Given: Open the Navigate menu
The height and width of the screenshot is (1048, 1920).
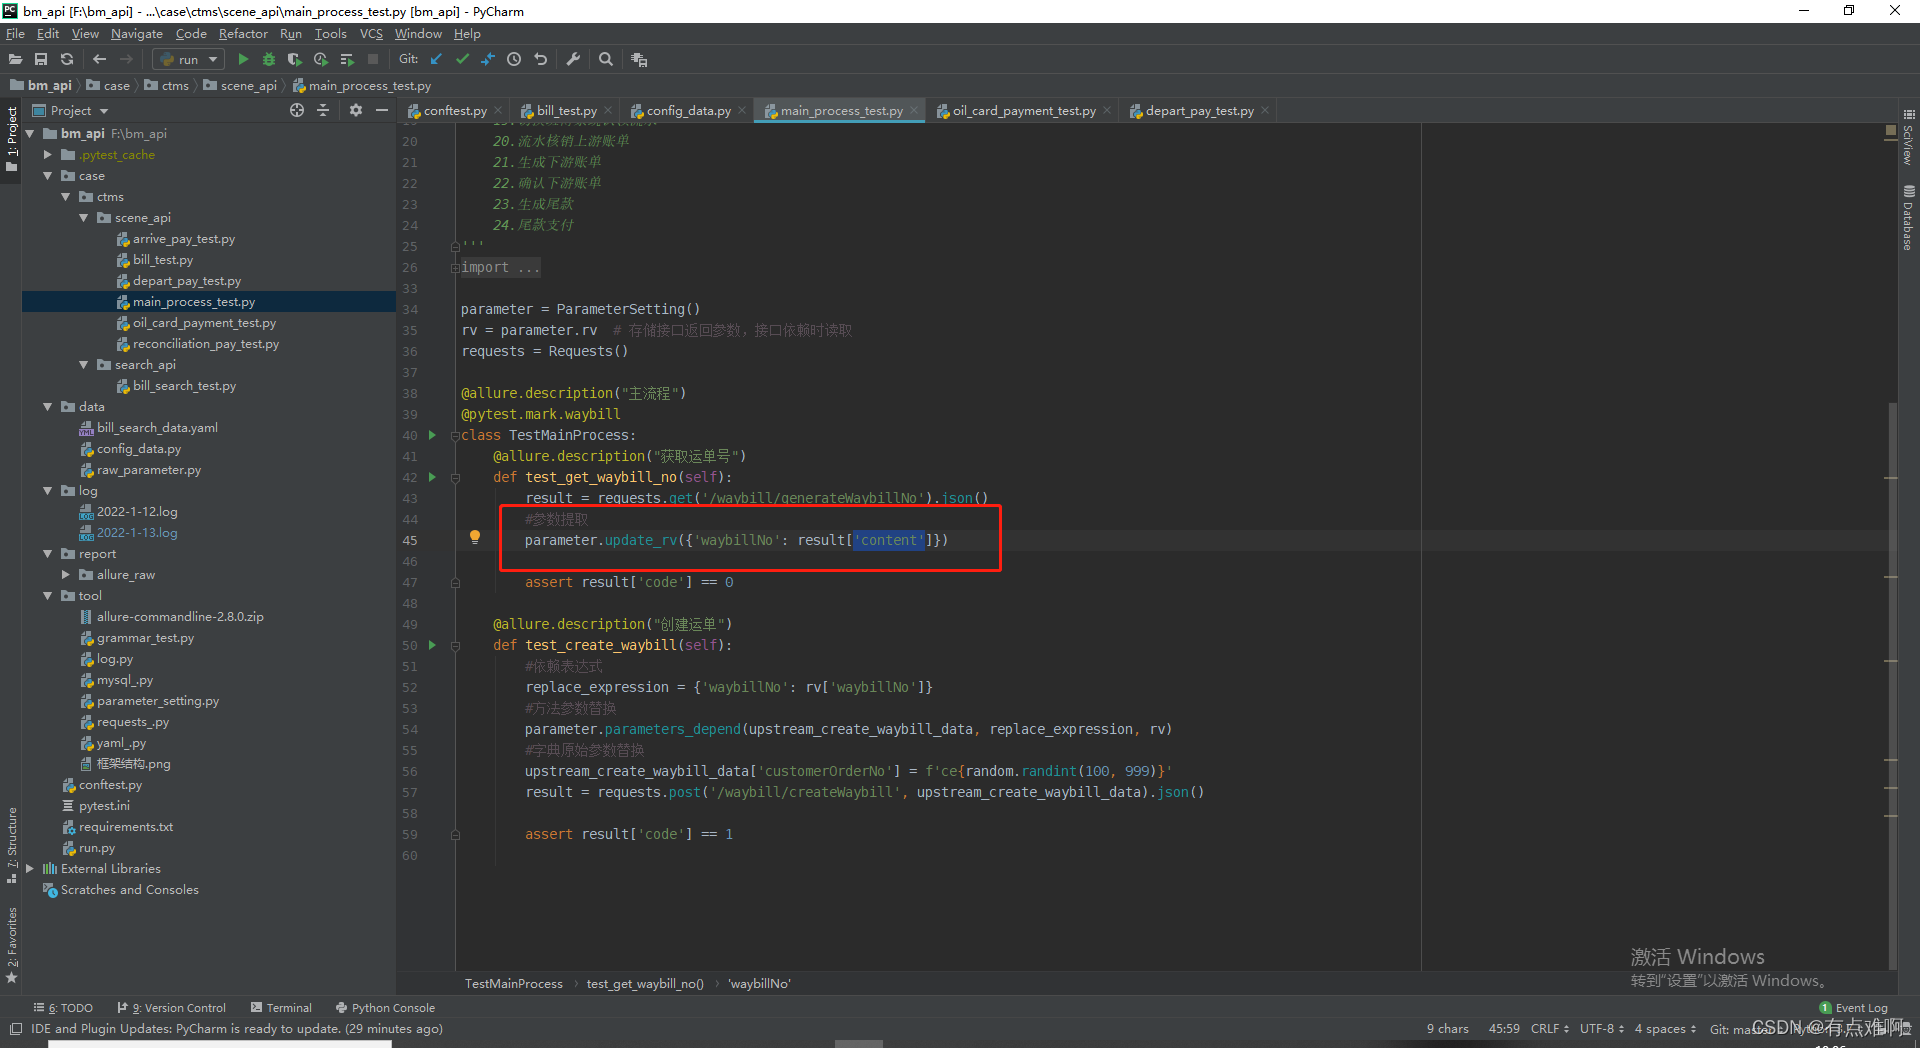Looking at the screenshot, I should 136,33.
